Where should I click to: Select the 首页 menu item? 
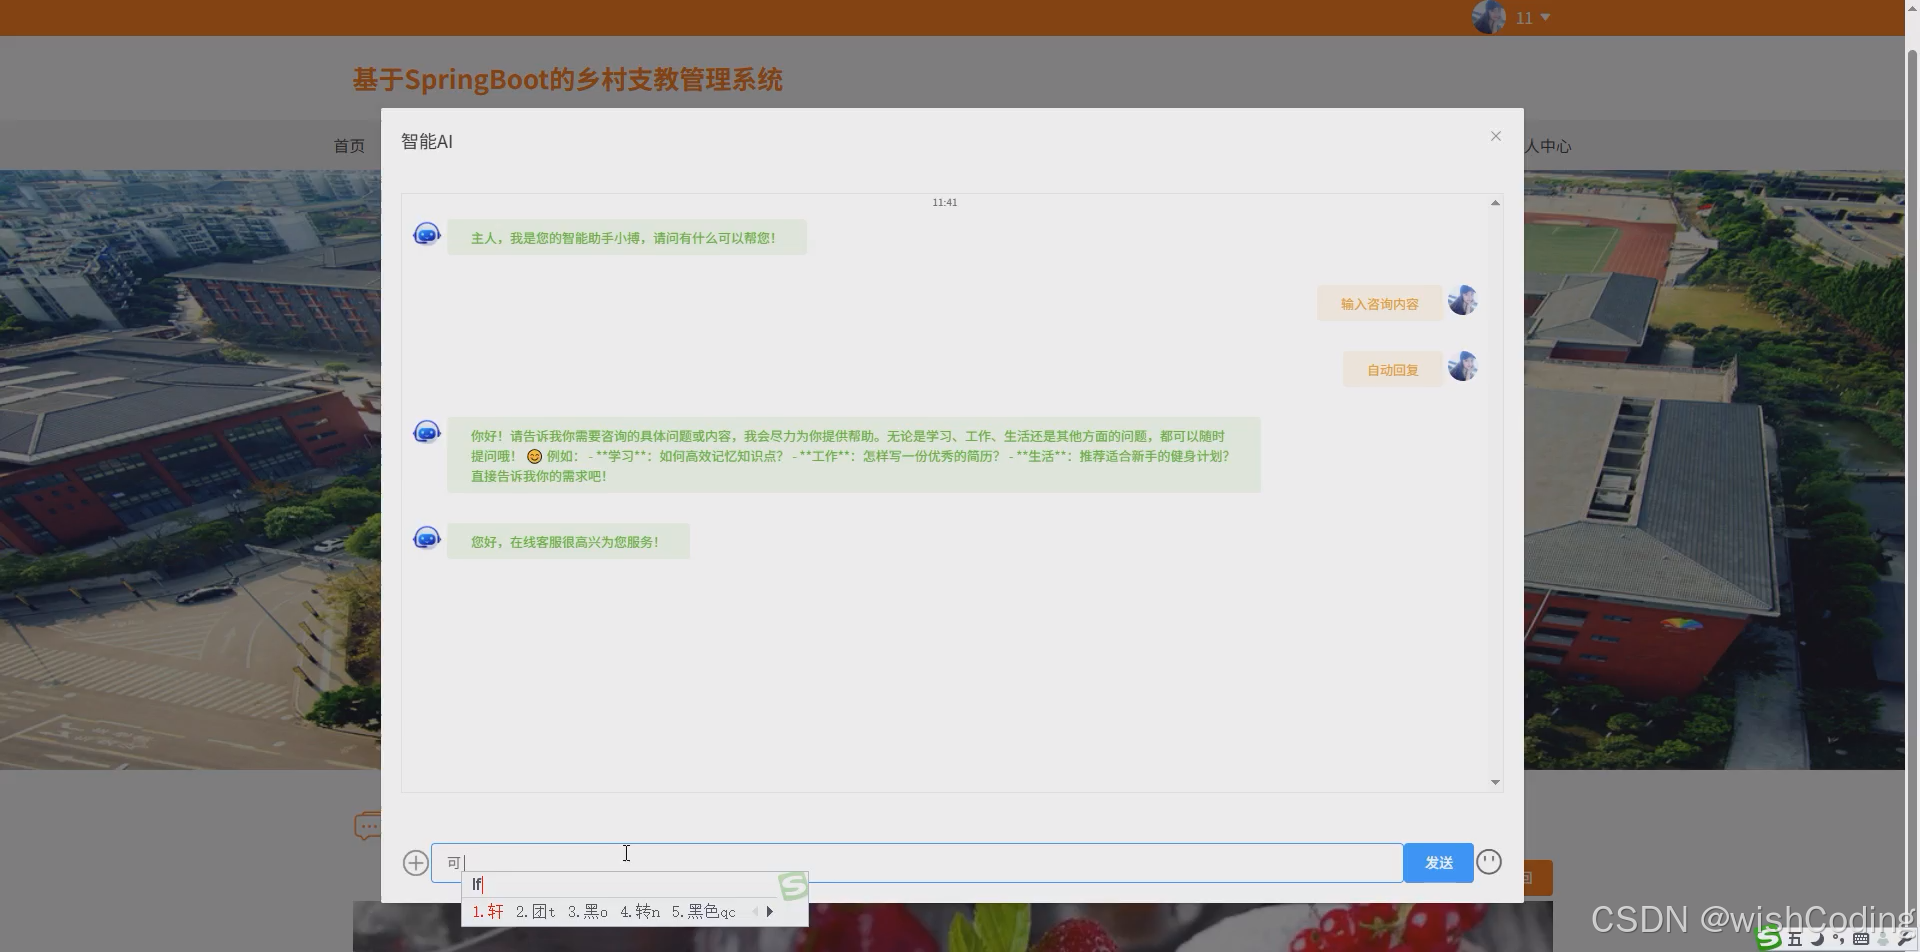349,145
